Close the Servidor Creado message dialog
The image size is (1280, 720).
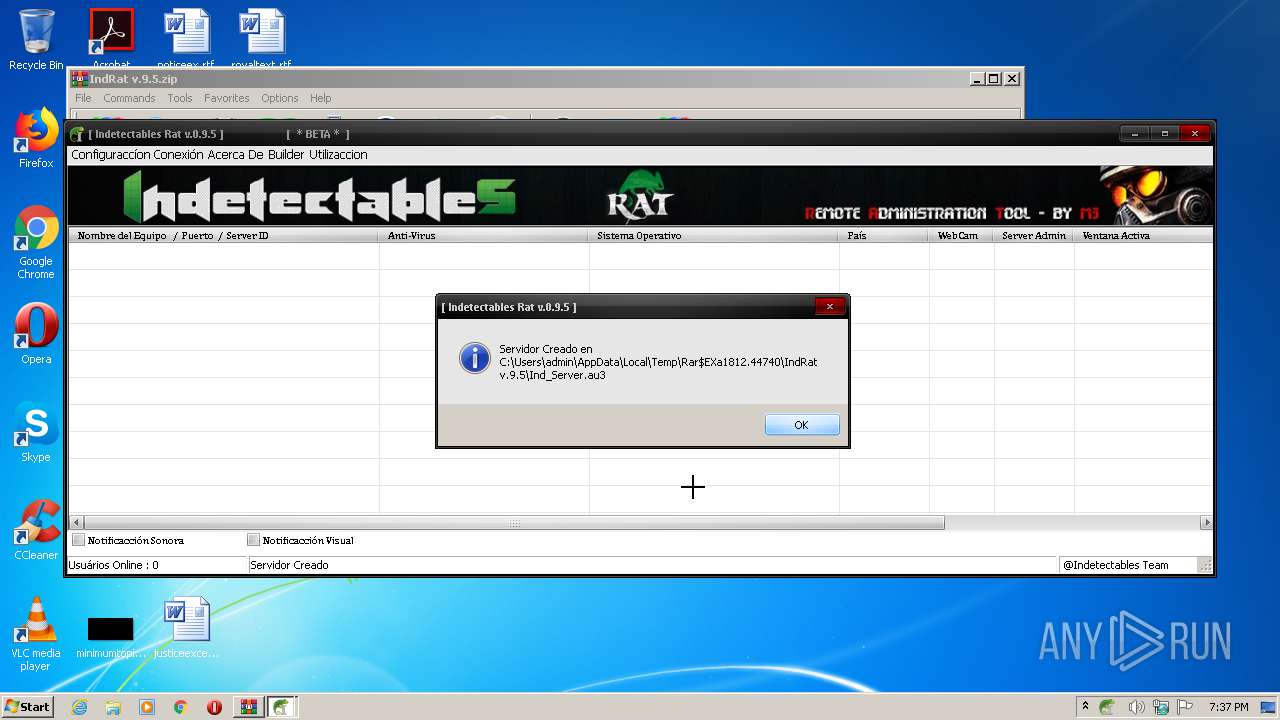tap(829, 306)
